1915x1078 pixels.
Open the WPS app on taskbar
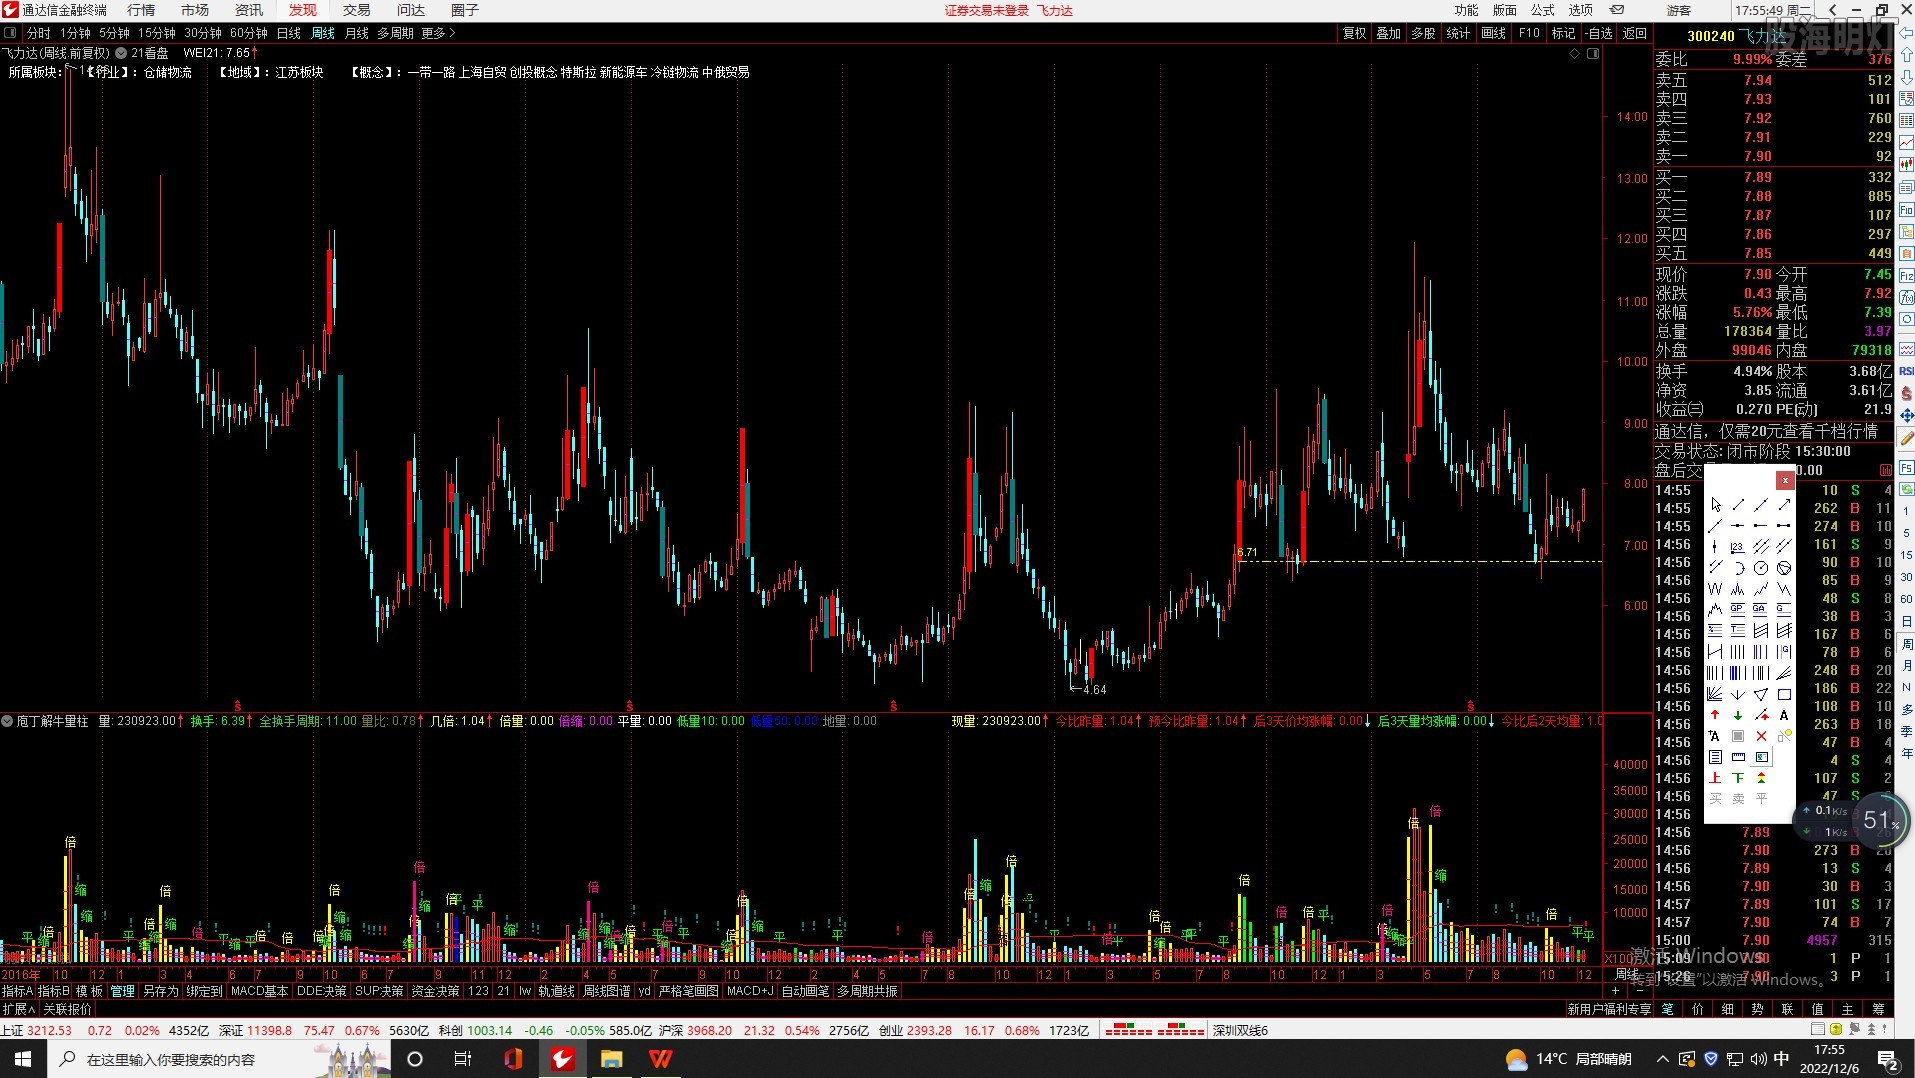coord(661,1058)
